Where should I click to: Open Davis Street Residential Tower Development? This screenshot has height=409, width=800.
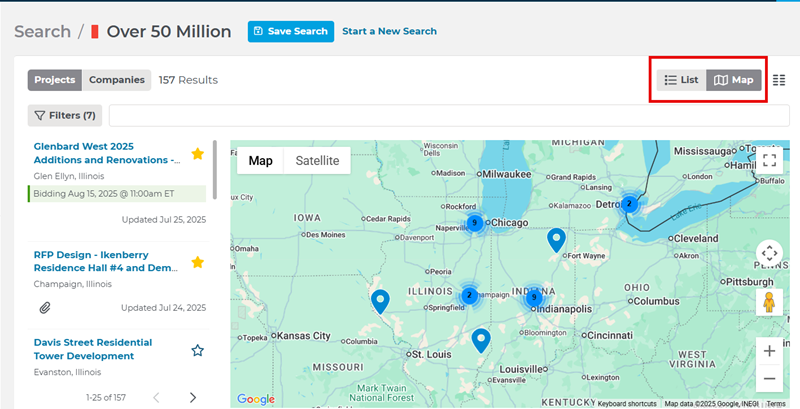[93, 349]
